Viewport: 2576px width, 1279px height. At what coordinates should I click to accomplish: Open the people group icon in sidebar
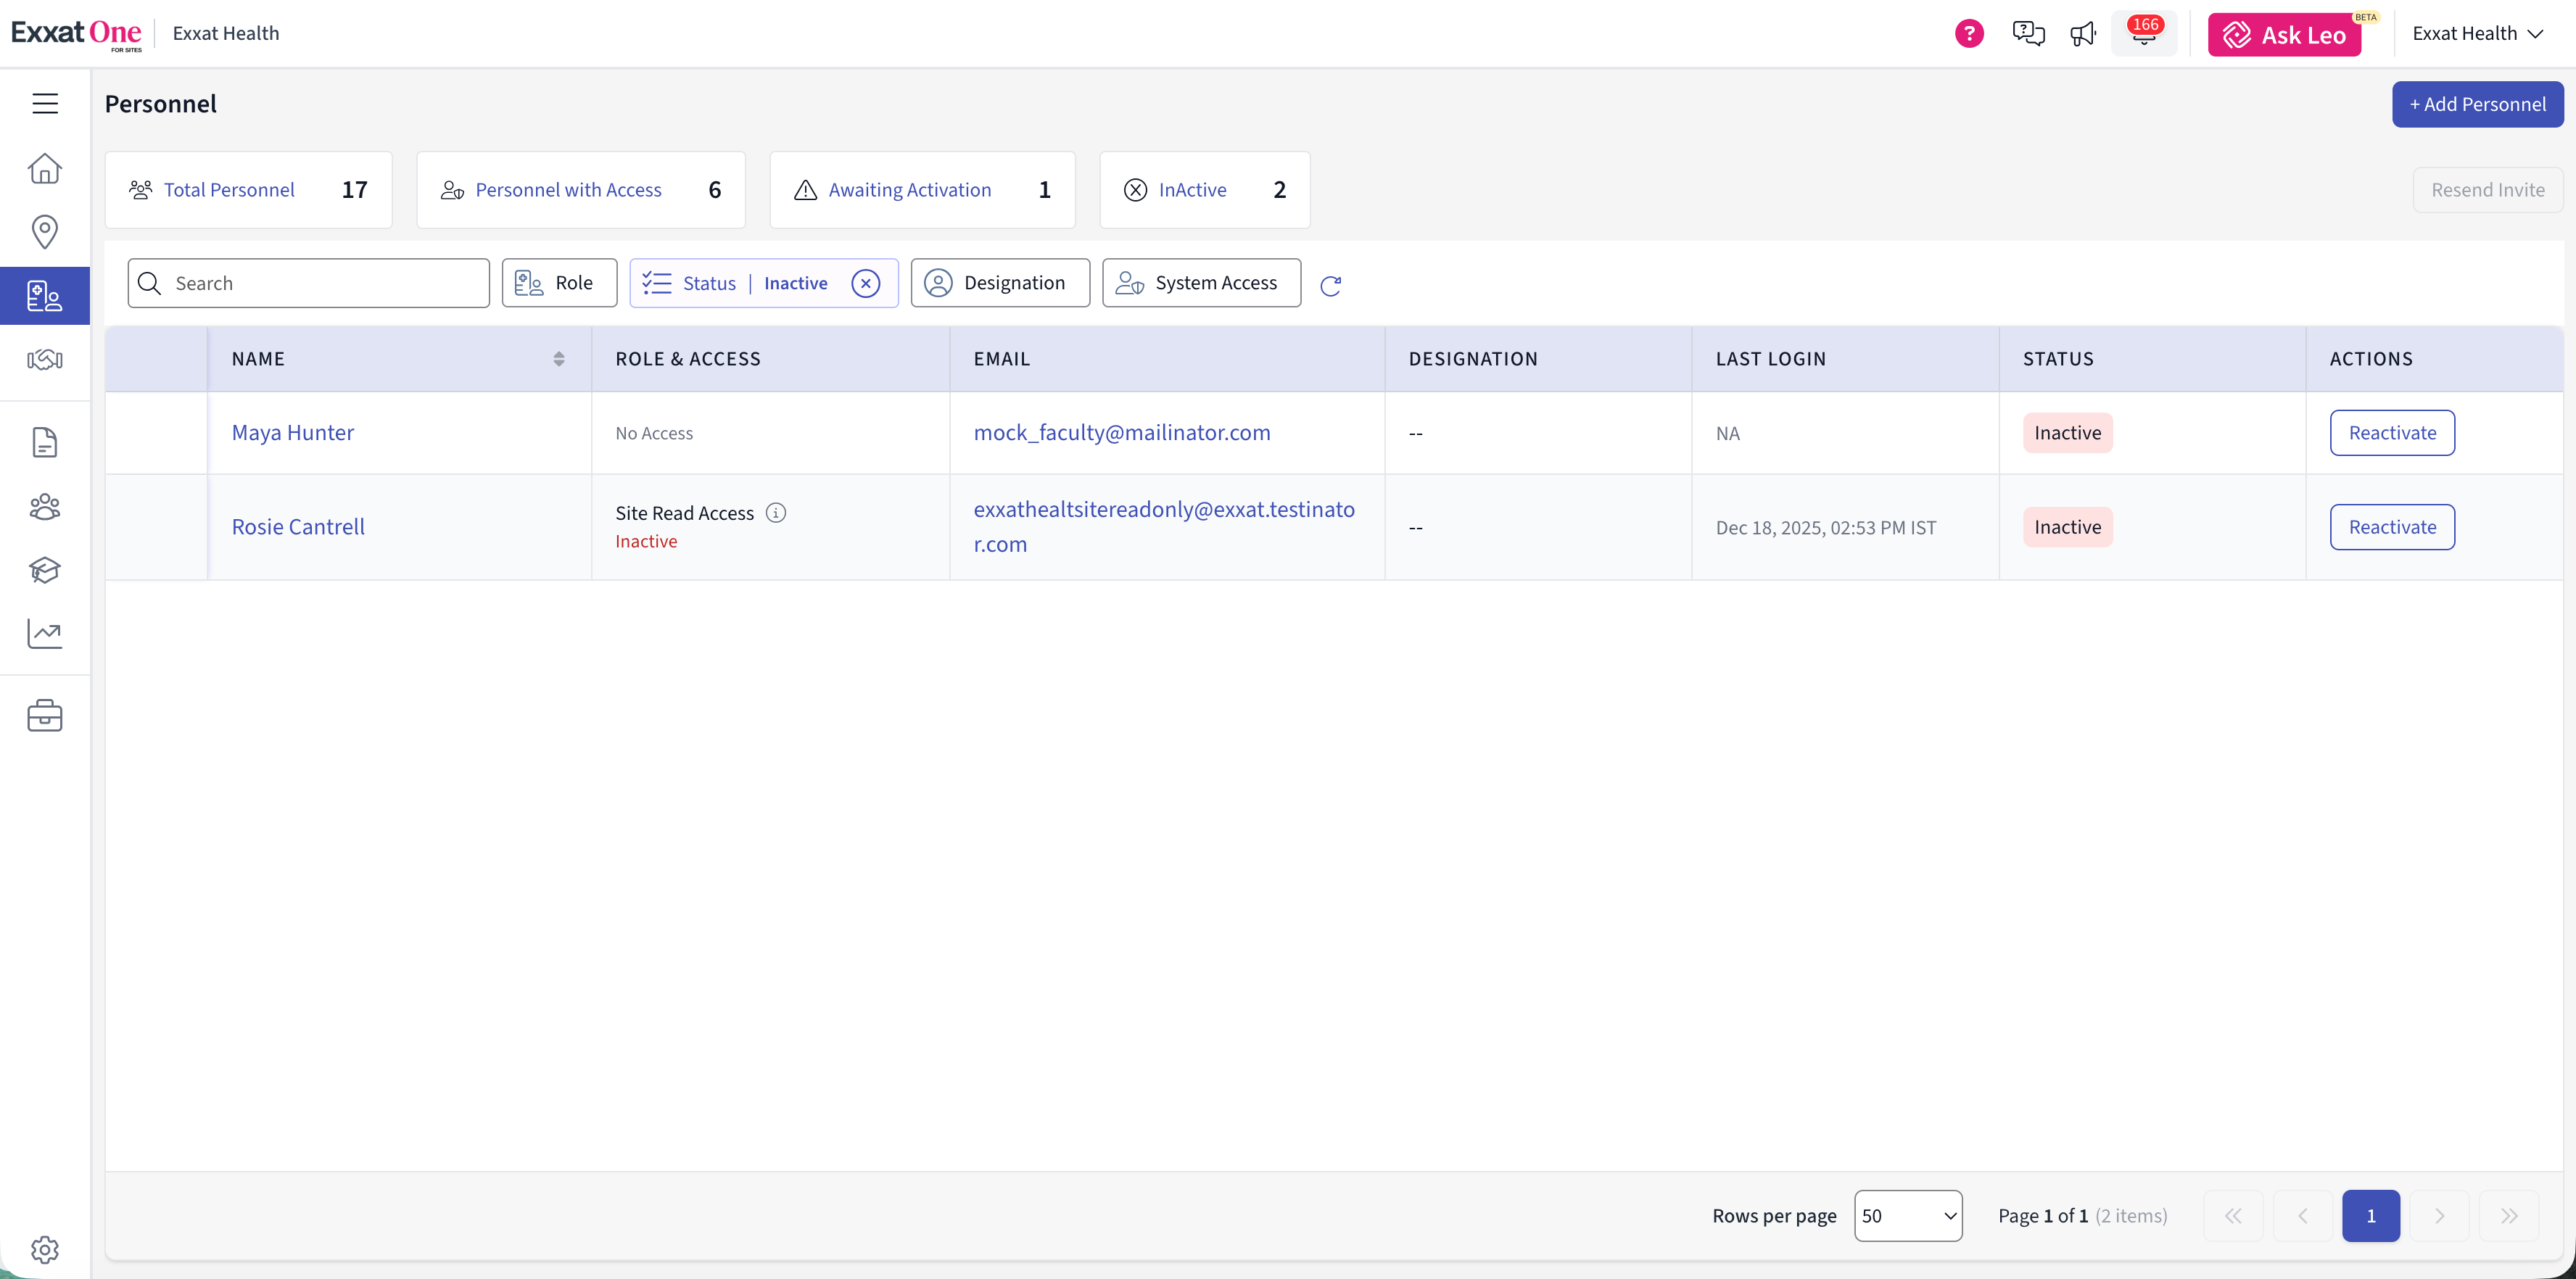point(45,507)
